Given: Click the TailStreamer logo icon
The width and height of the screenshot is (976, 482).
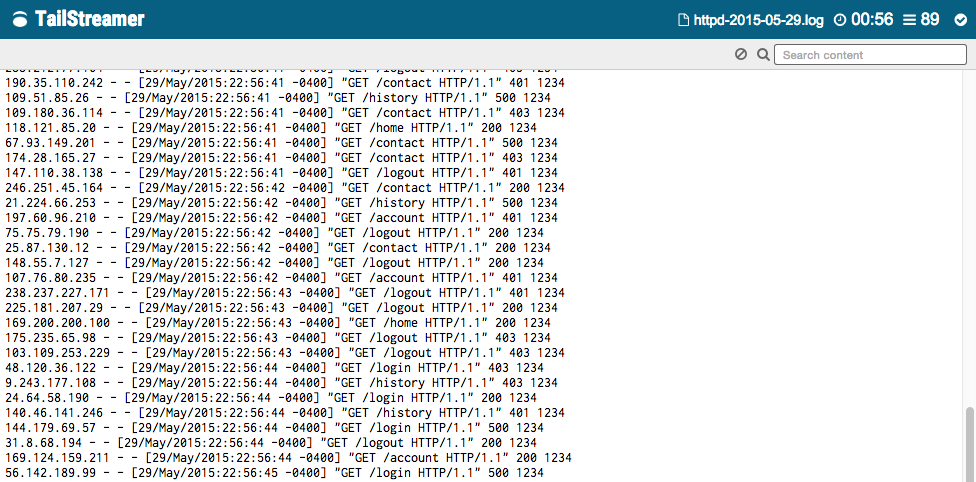Looking at the screenshot, I should coord(21,20).
